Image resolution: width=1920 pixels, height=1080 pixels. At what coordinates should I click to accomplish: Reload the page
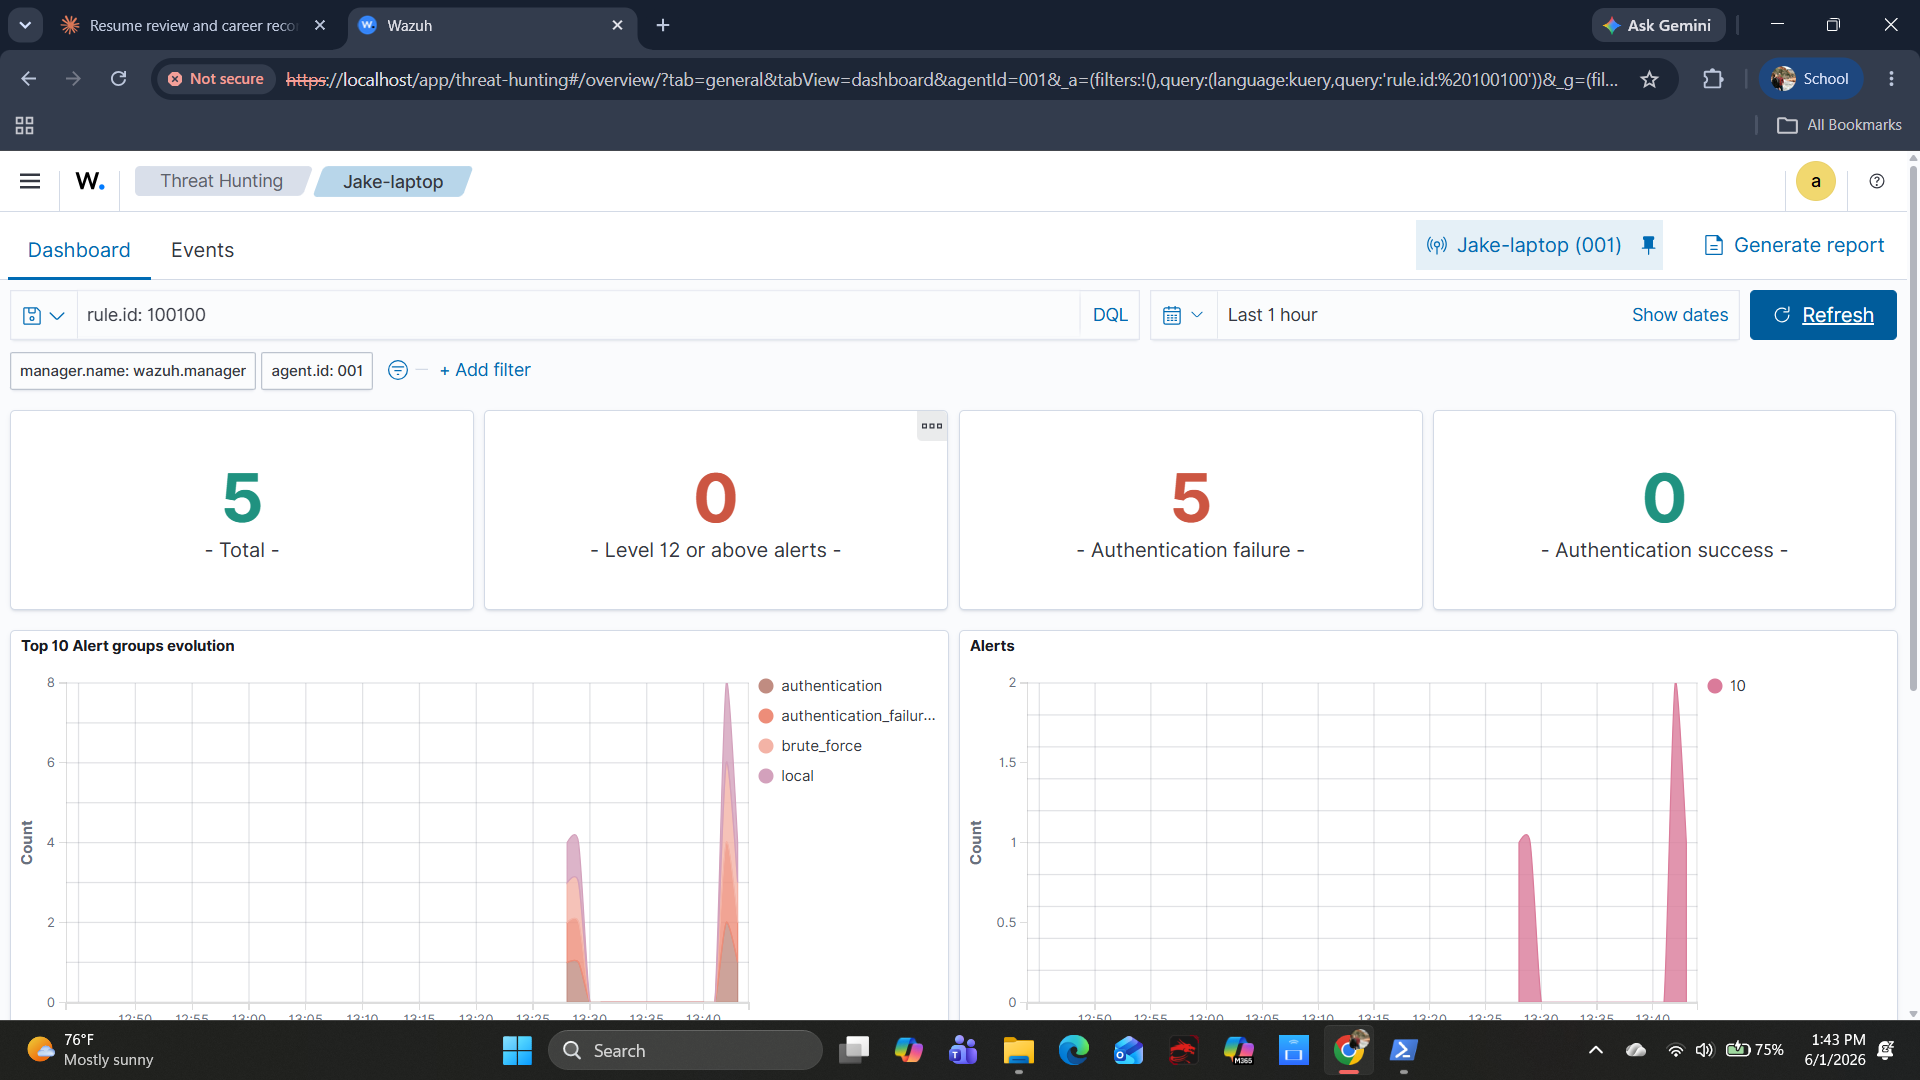(118, 79)
